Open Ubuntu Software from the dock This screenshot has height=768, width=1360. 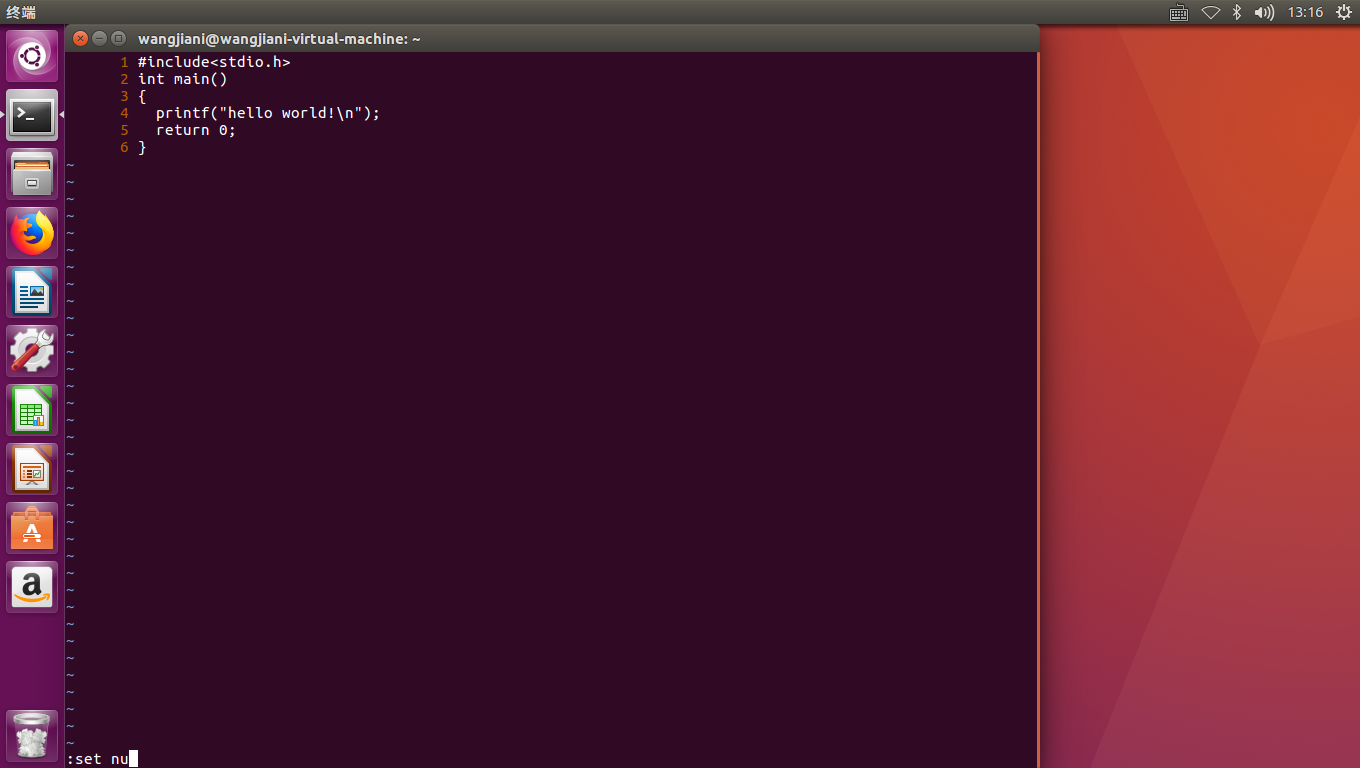pos(31,528)
